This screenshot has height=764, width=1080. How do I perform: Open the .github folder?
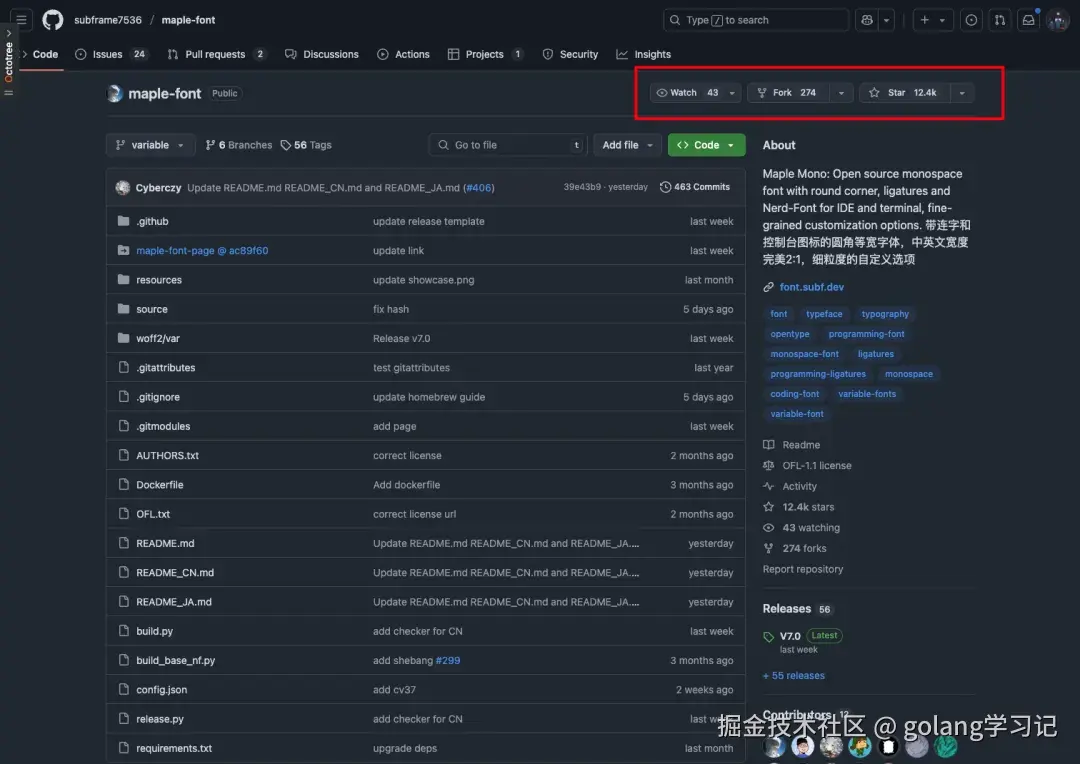click(x=152, y=221)
